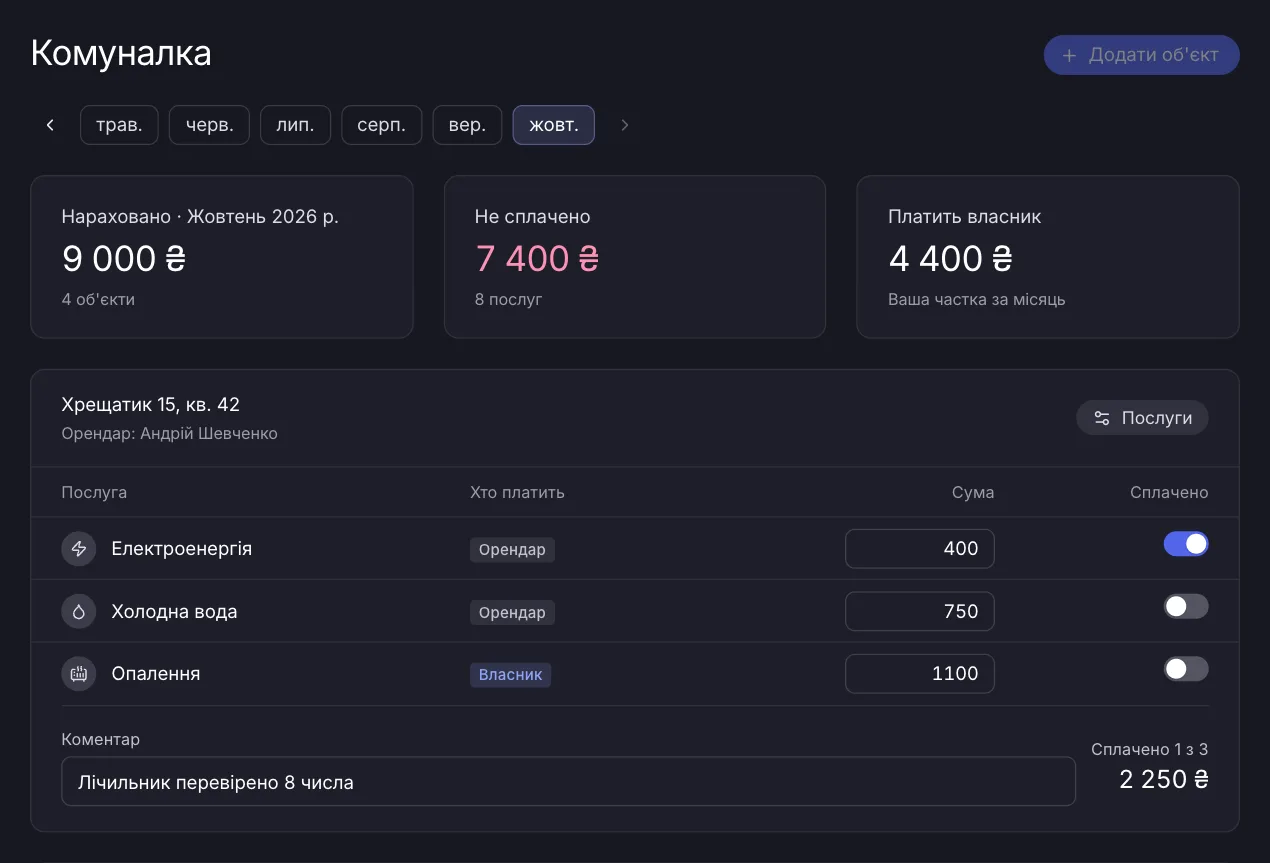Click the property total 2 250 ₴

[1164, 780]
